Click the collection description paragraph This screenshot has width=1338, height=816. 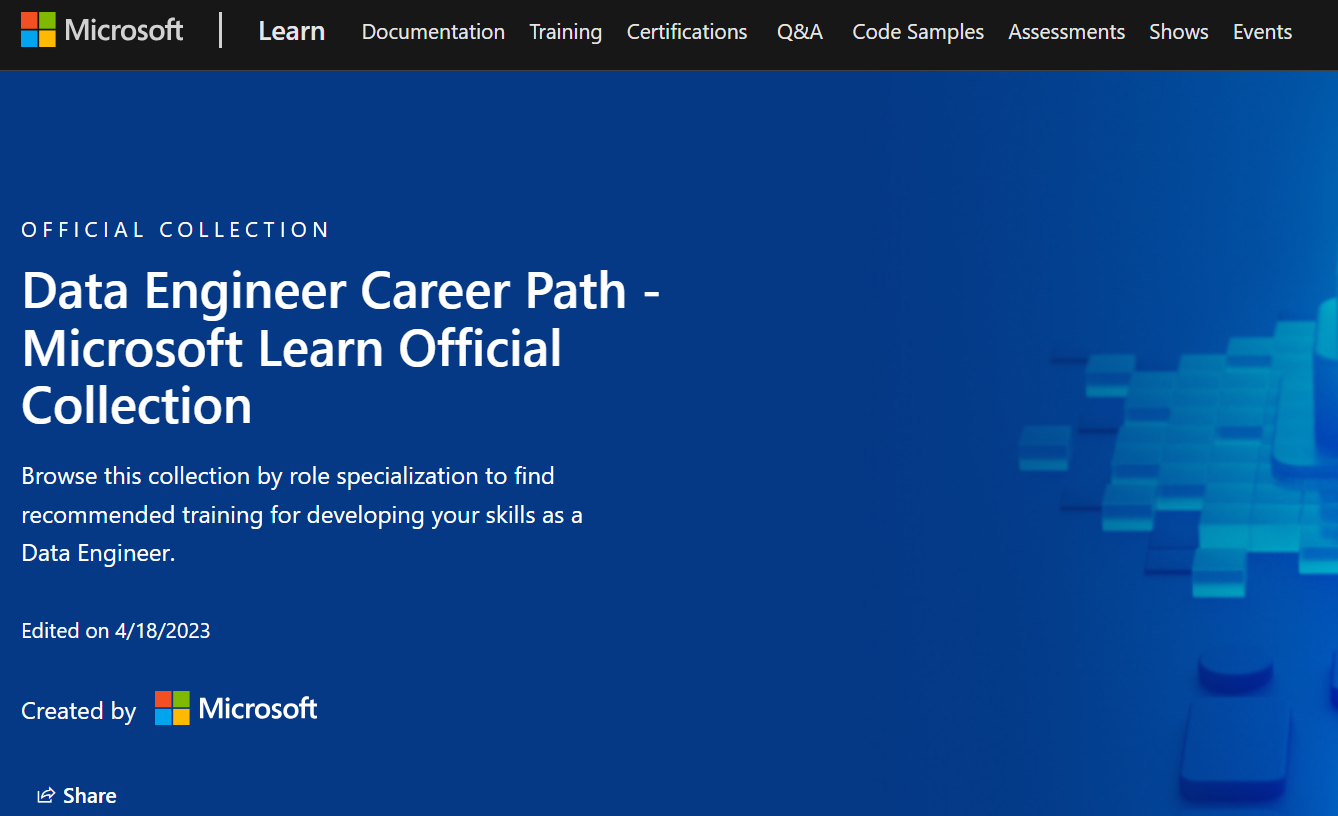click(x=300, y=513)
